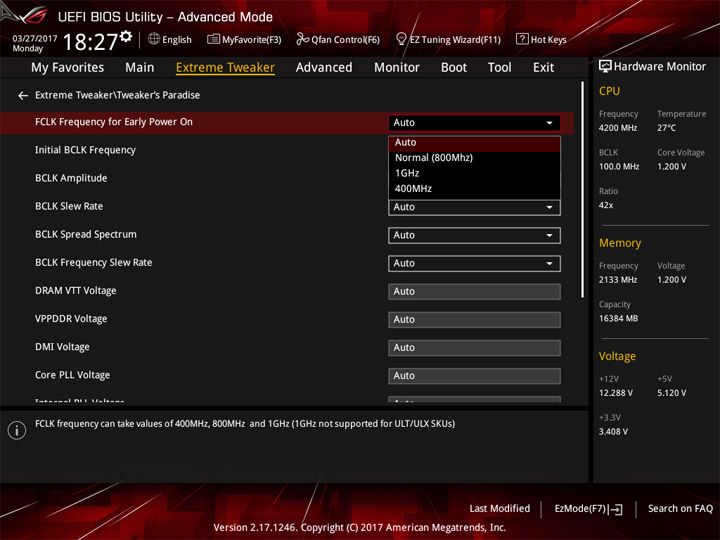Viewport: 720px width, 540px height.
Task: Switch to EzMode(F7)
Action: [x=588, y=509]
